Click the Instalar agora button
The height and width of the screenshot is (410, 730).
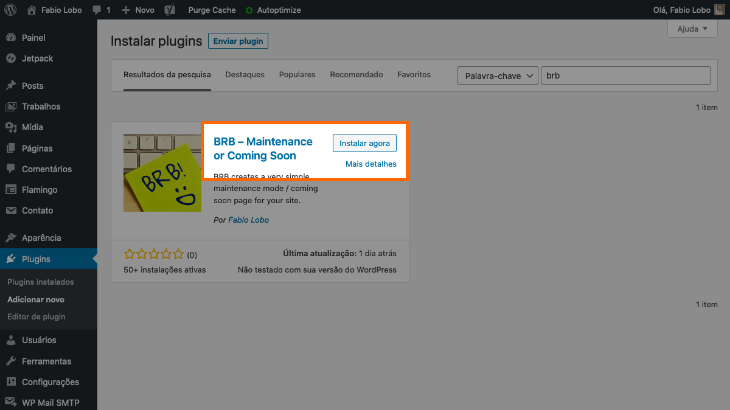(365, 143)
